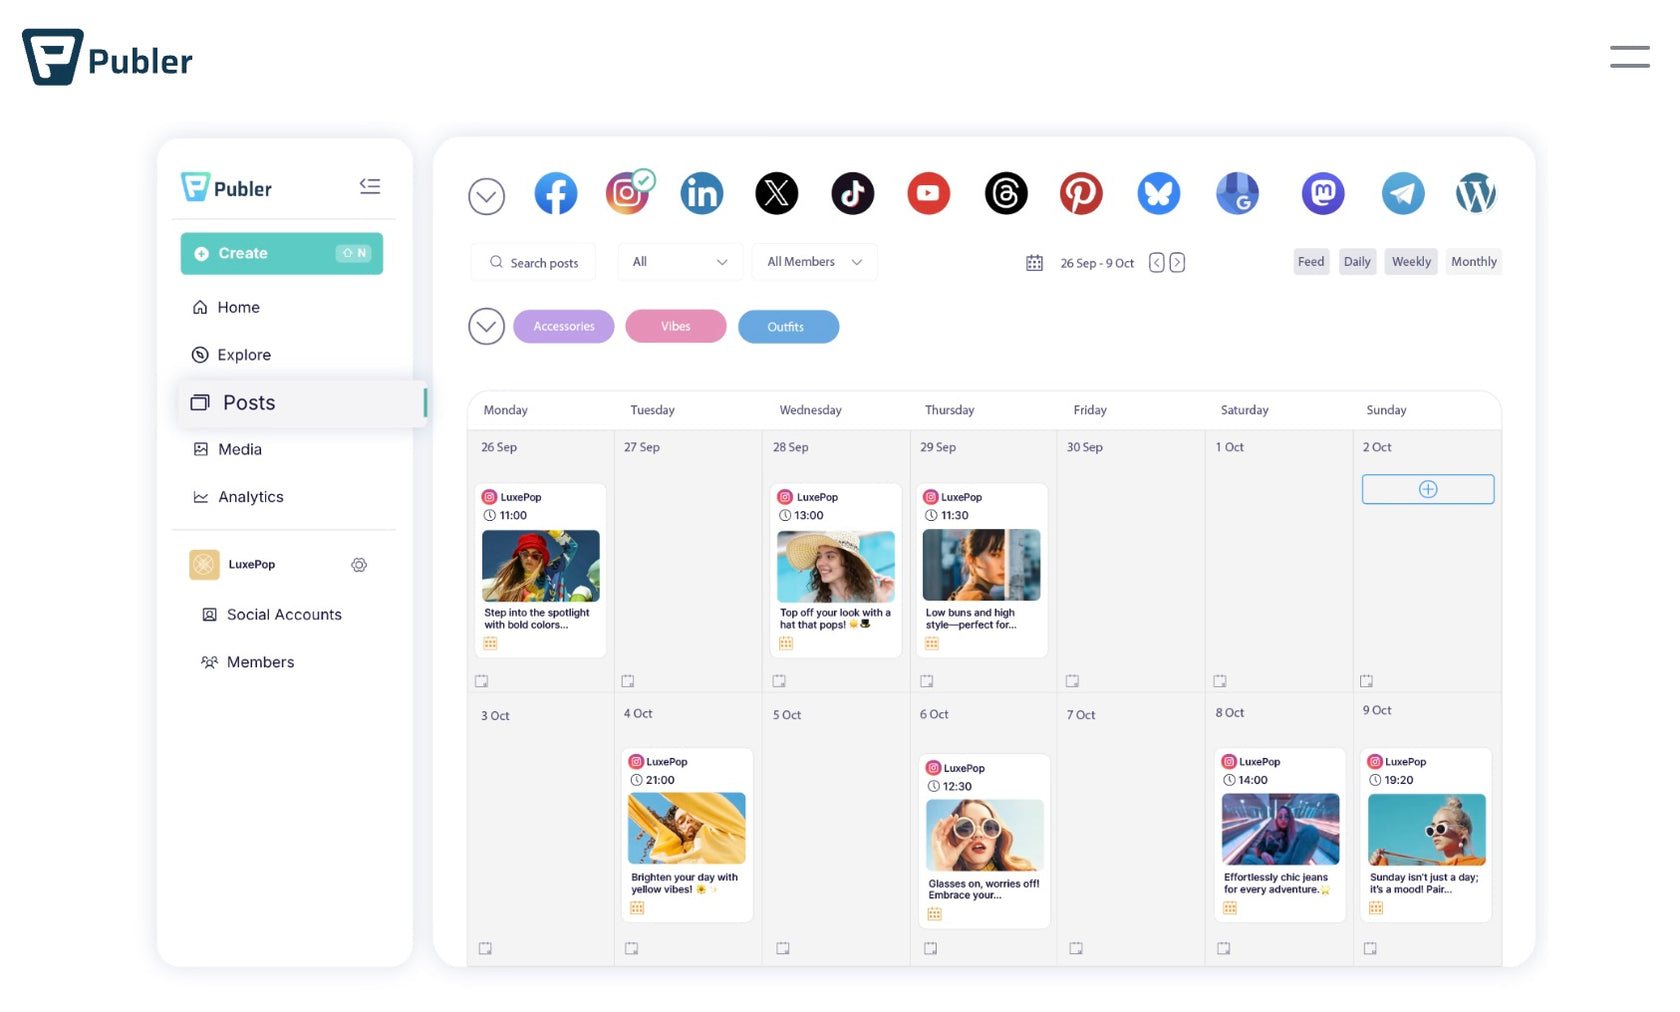
Task: Go to Home in sidebar
Action: [x=226, y=307]
